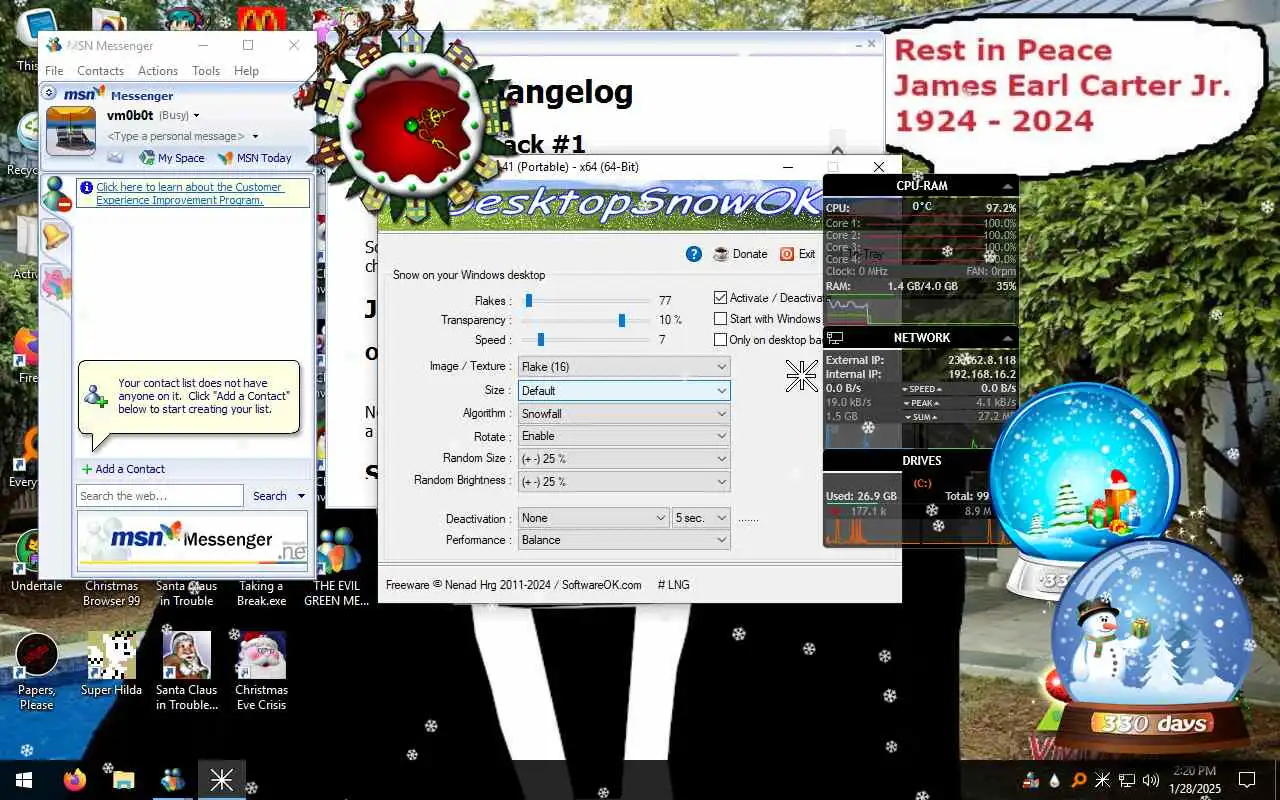Toggle the Activate / Deactivate checkbox
This screenshot has width=1280, height=800.
coord(720,298)
